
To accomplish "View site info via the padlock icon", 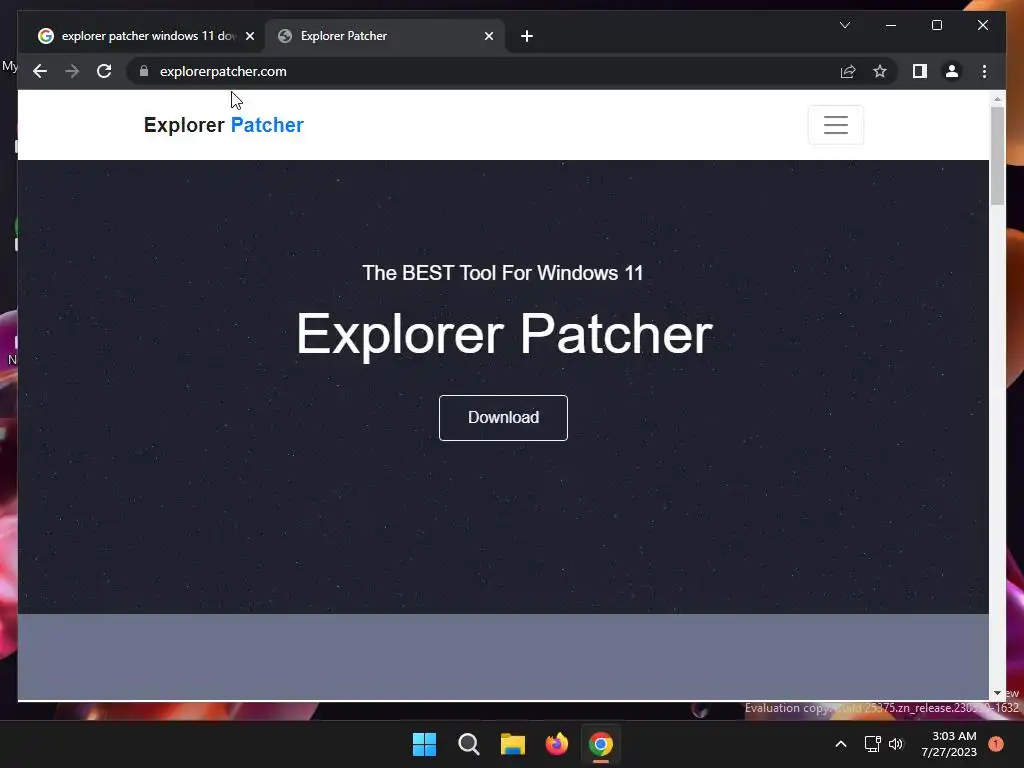I will click(x=144, y=71).
